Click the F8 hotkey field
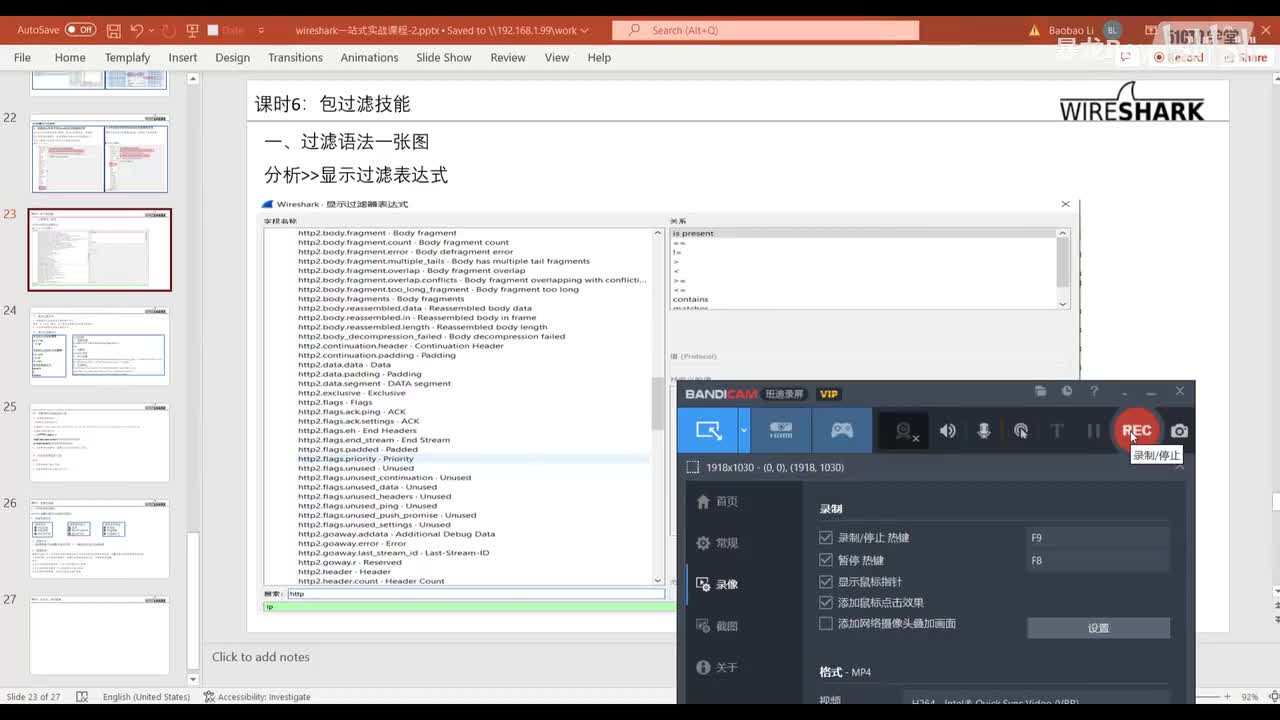This screenshot has height=720, width=1280. pyautogui.click(x=1098, y=561)
